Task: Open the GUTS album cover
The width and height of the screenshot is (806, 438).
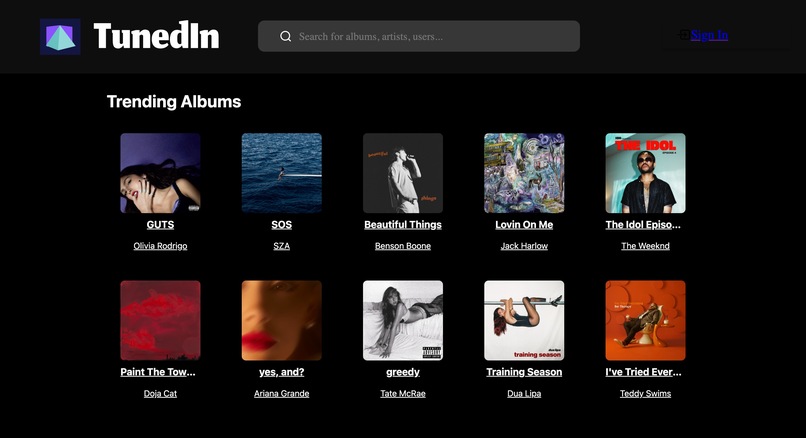Action: point(160,173)
